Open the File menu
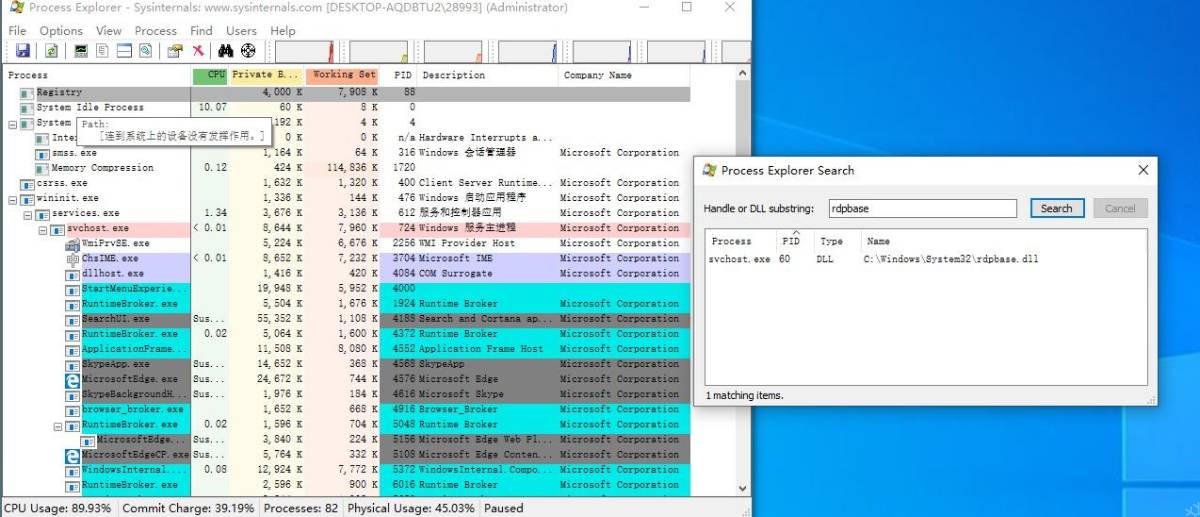The width and height of the screenshot is (1200, 517). (x=18, y=31)
